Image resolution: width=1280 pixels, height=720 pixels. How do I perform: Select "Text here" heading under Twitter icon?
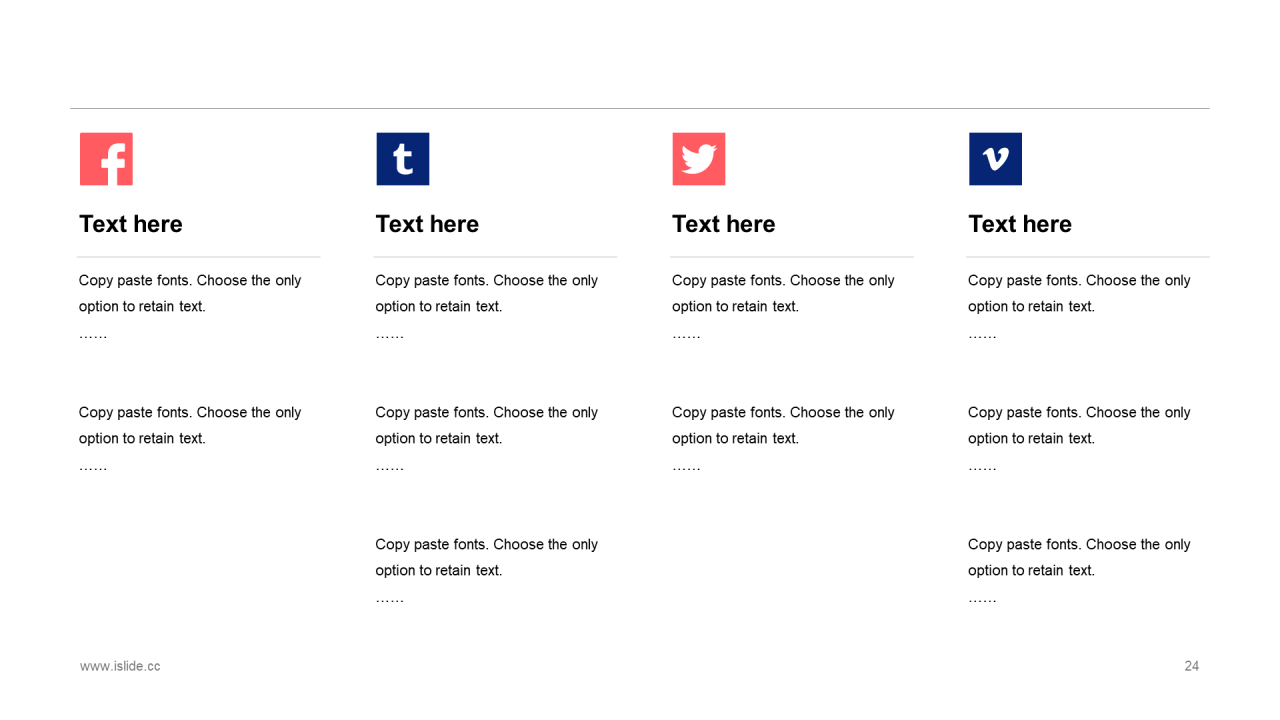click(x=724, y=224)
